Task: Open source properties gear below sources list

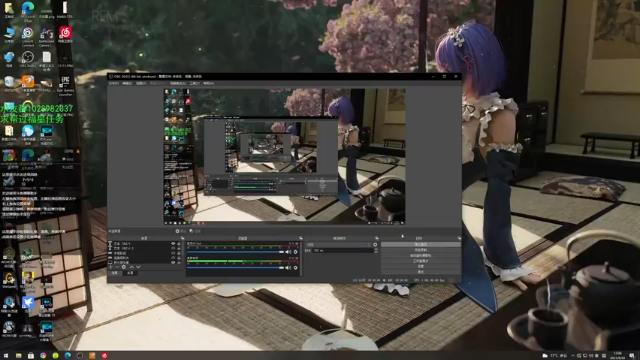Action: pos(124,267)
